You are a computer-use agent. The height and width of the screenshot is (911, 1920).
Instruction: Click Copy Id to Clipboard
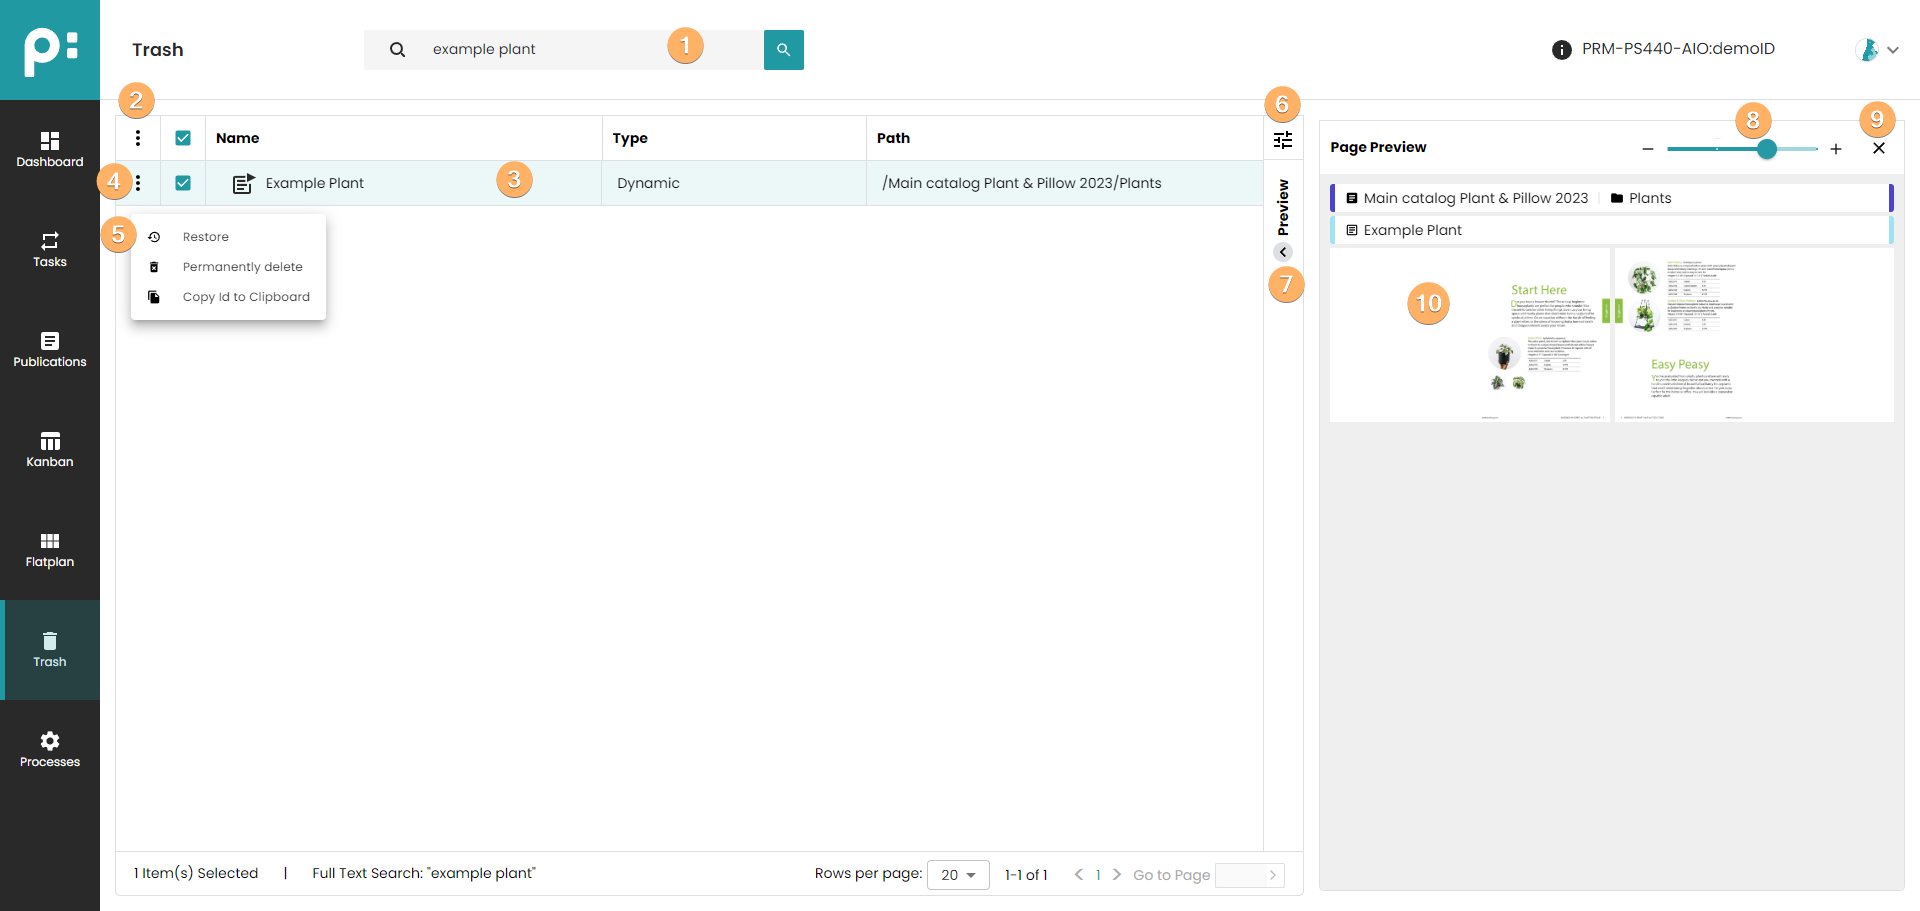(246, 297)
